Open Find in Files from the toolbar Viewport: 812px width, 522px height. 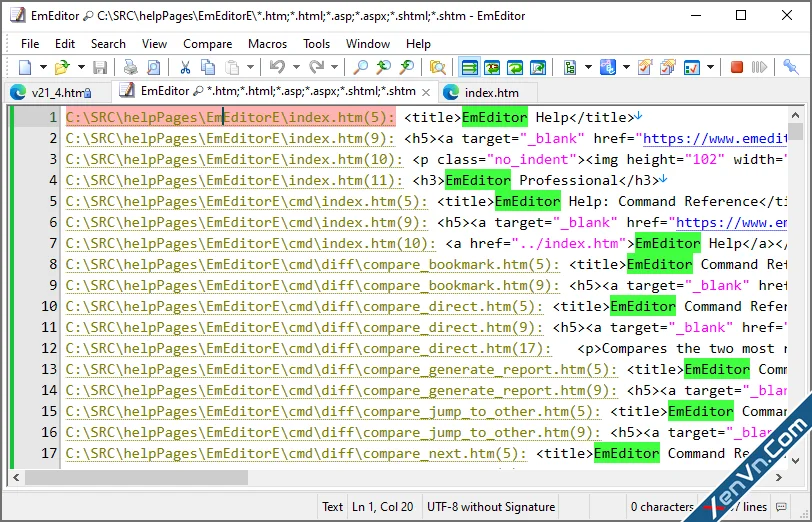438,67
